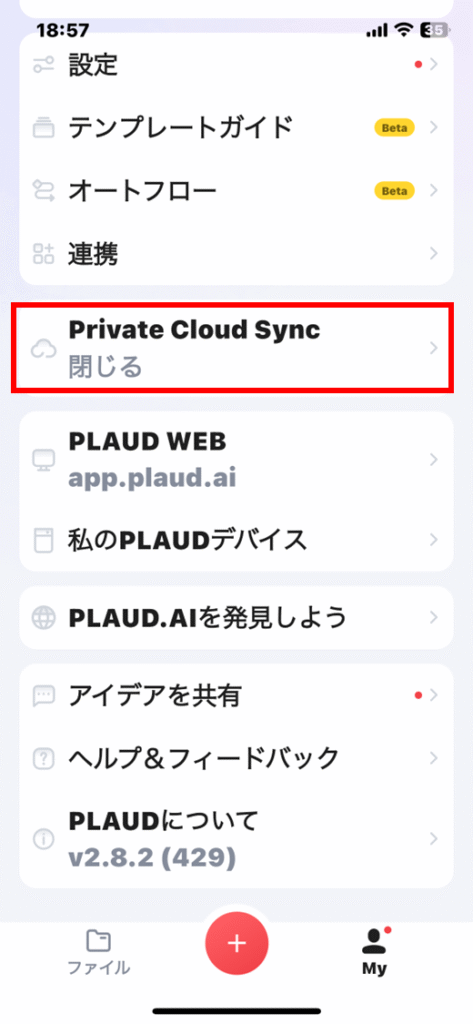Tap the 設定 sliders icon
The image size is (473, 1024).
[x=43, y=65]
